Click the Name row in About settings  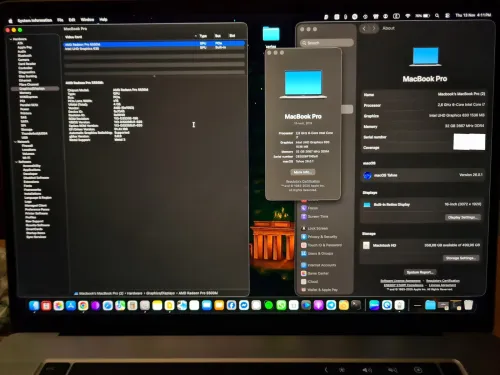[424, 95]
